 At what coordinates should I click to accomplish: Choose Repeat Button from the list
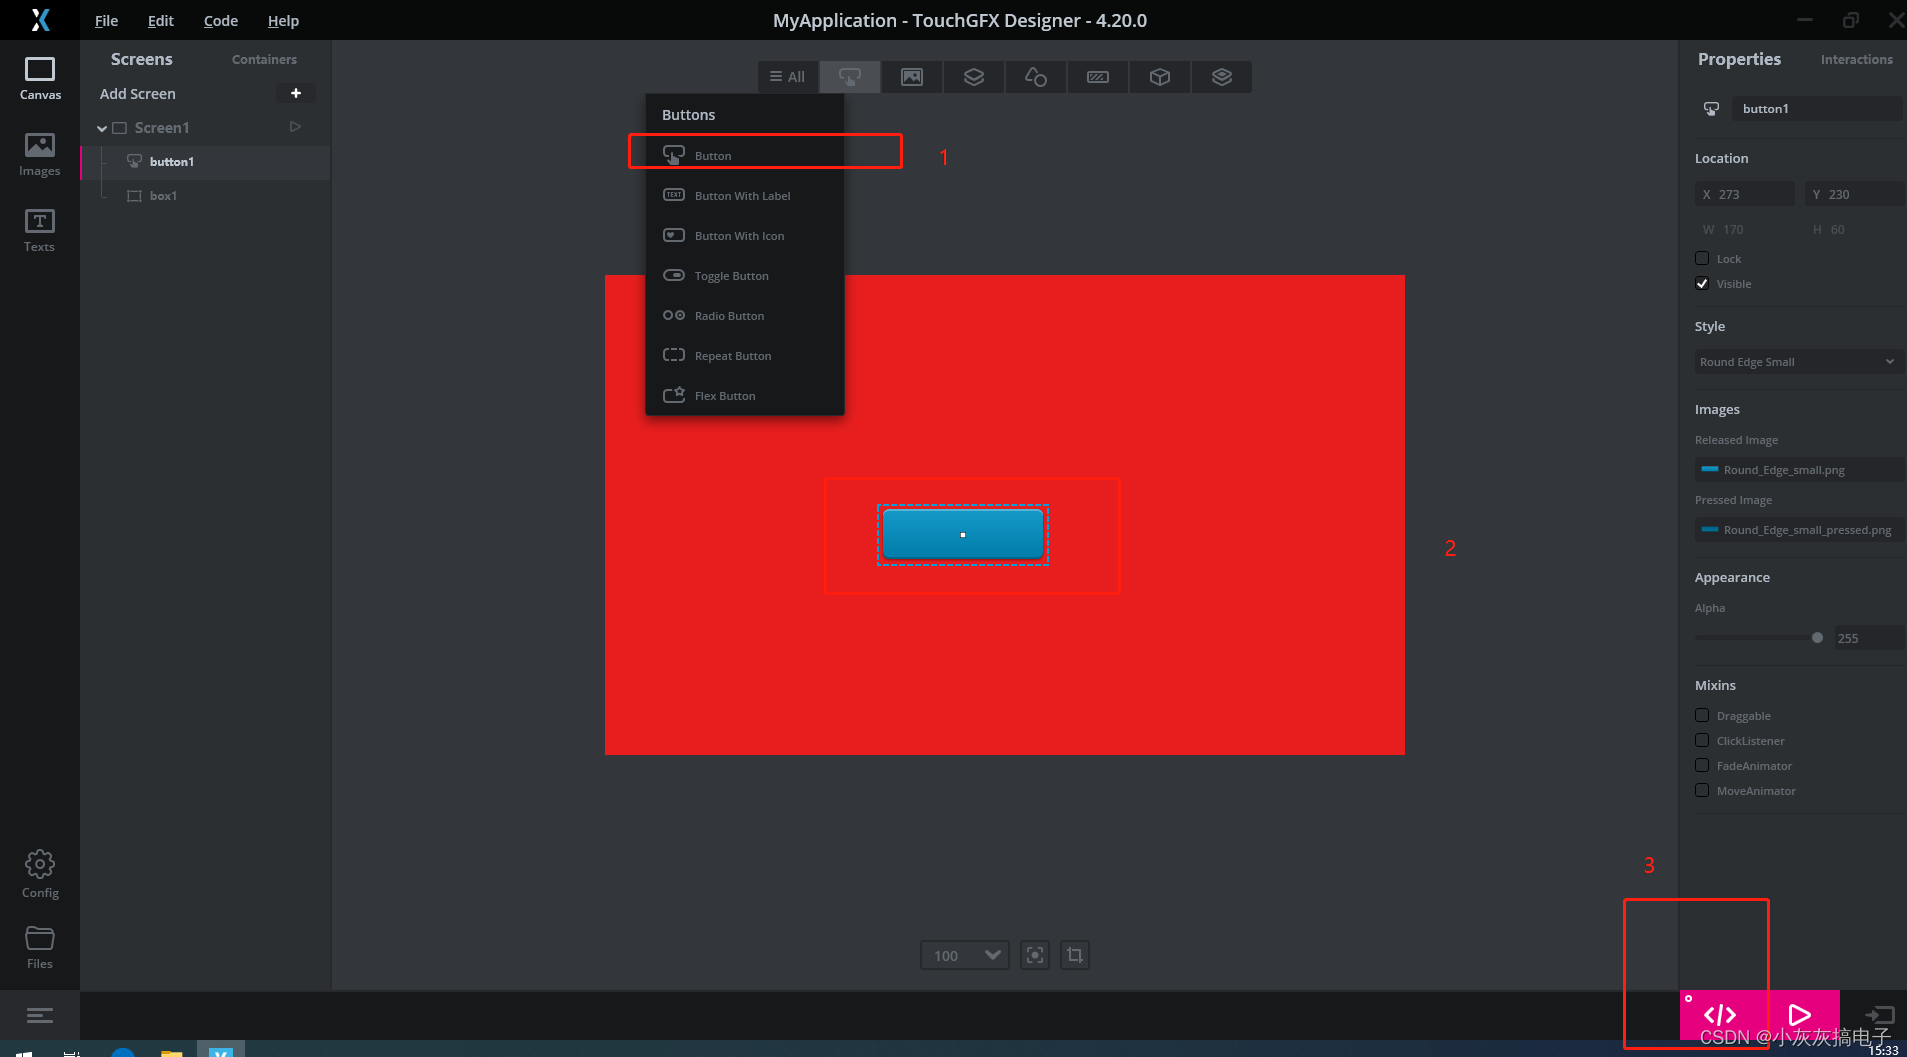[745, 355]
